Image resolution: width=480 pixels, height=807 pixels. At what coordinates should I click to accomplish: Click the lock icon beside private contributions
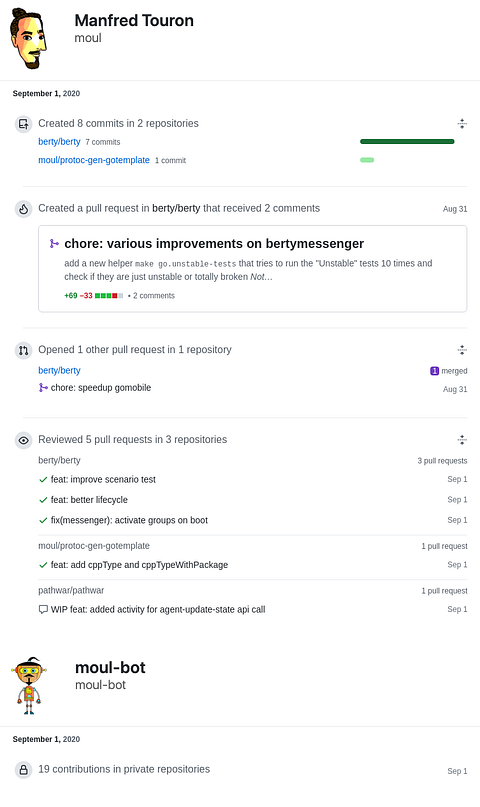(x=23, y=770)
